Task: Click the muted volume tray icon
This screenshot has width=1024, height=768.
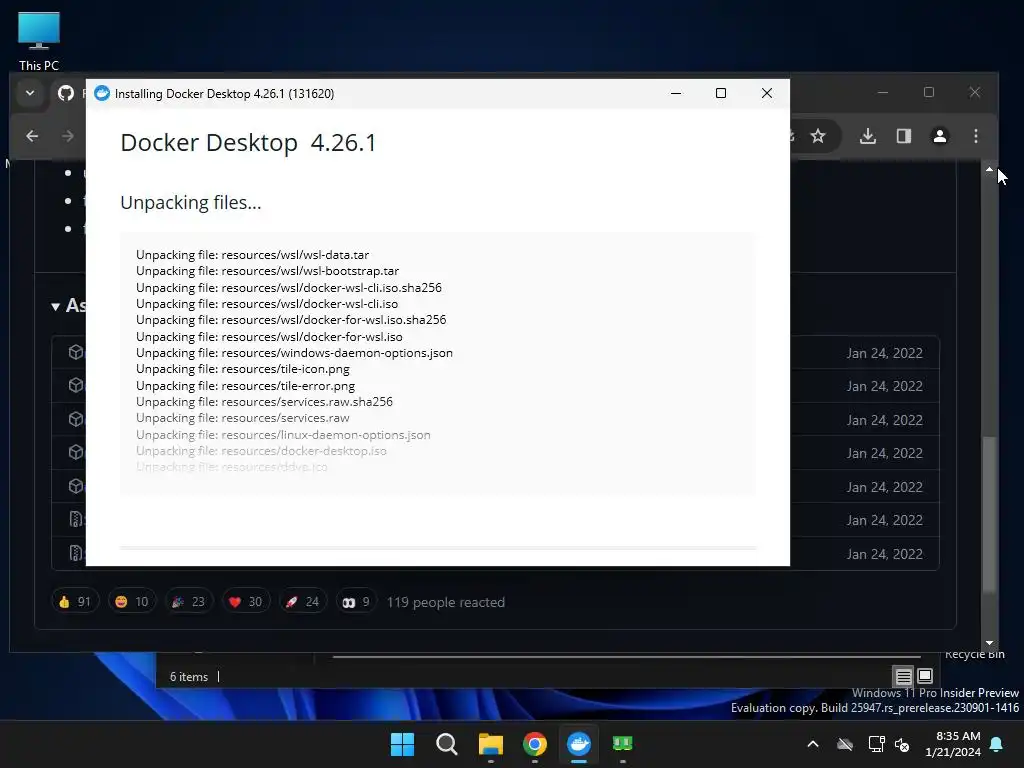Action: point(902,744)
